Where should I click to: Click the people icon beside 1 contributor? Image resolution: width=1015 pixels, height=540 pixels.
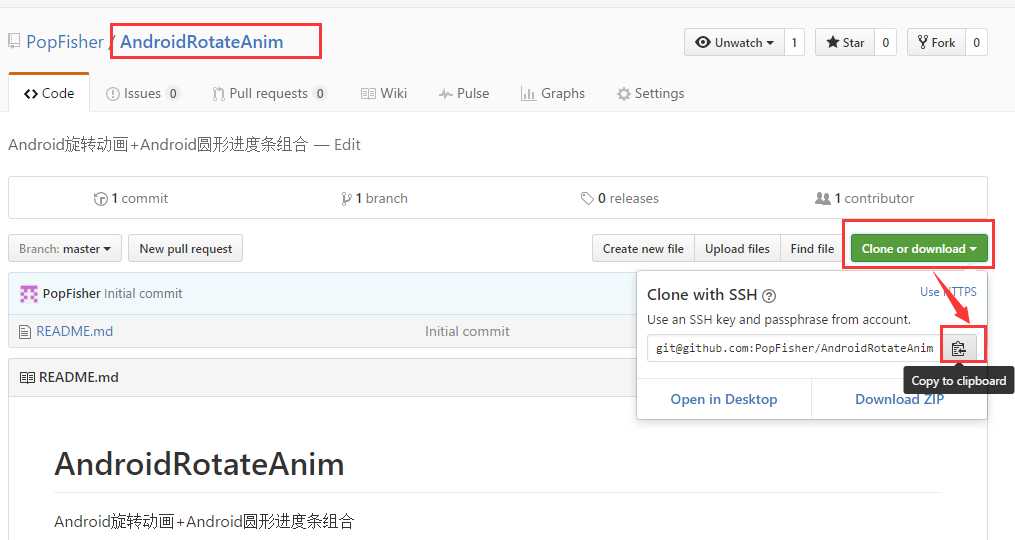822,198
